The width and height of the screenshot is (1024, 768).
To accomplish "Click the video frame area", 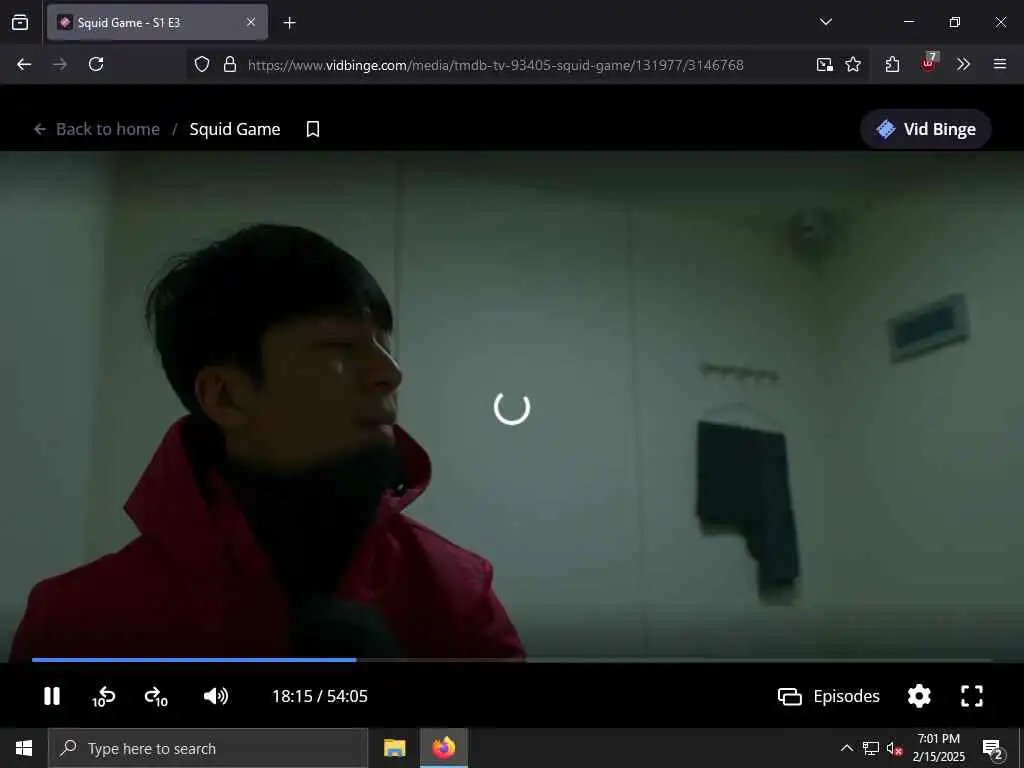I will click(x=512, y=405).
